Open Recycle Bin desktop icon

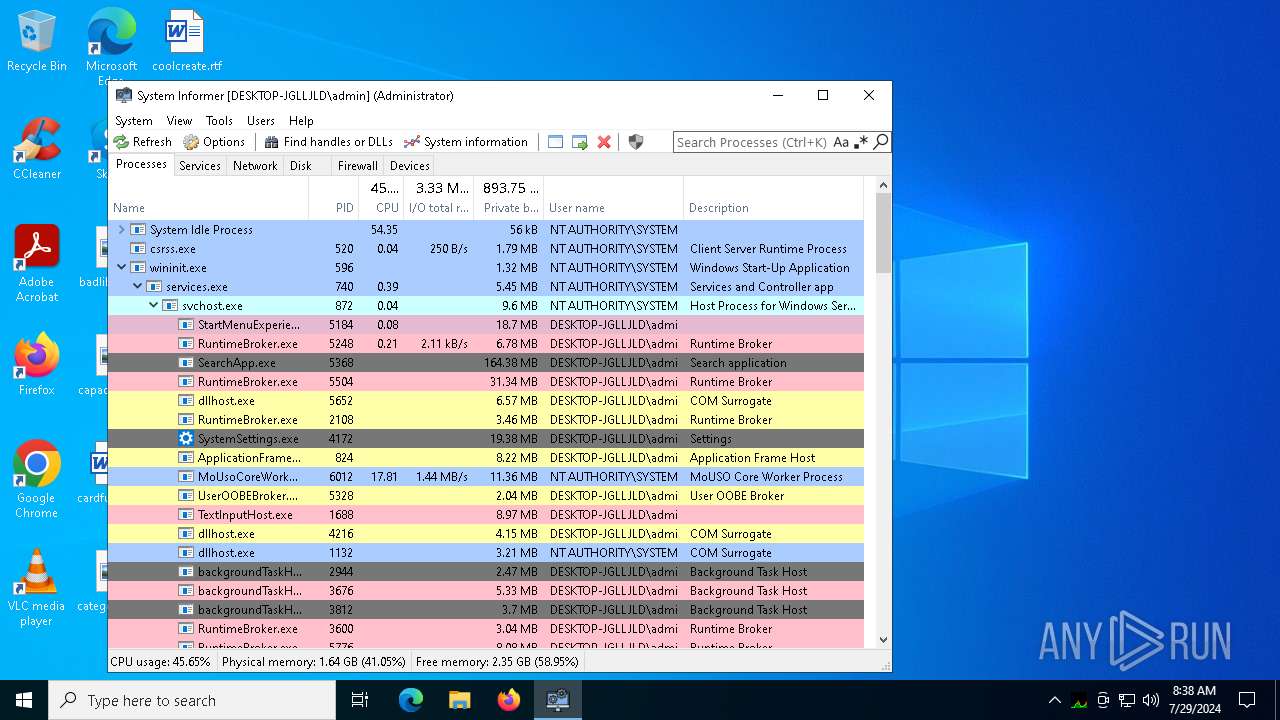tap(37, 42)
